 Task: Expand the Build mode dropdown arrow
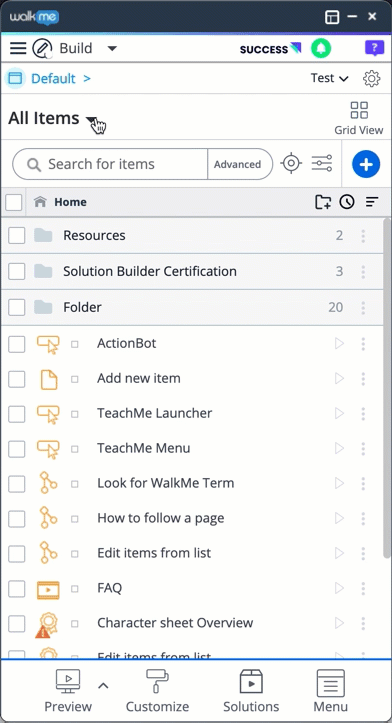coord(112,48)
